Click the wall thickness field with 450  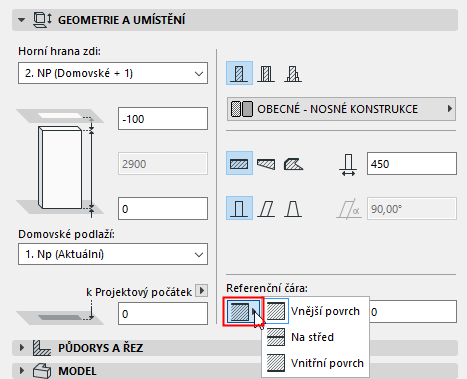412,164
